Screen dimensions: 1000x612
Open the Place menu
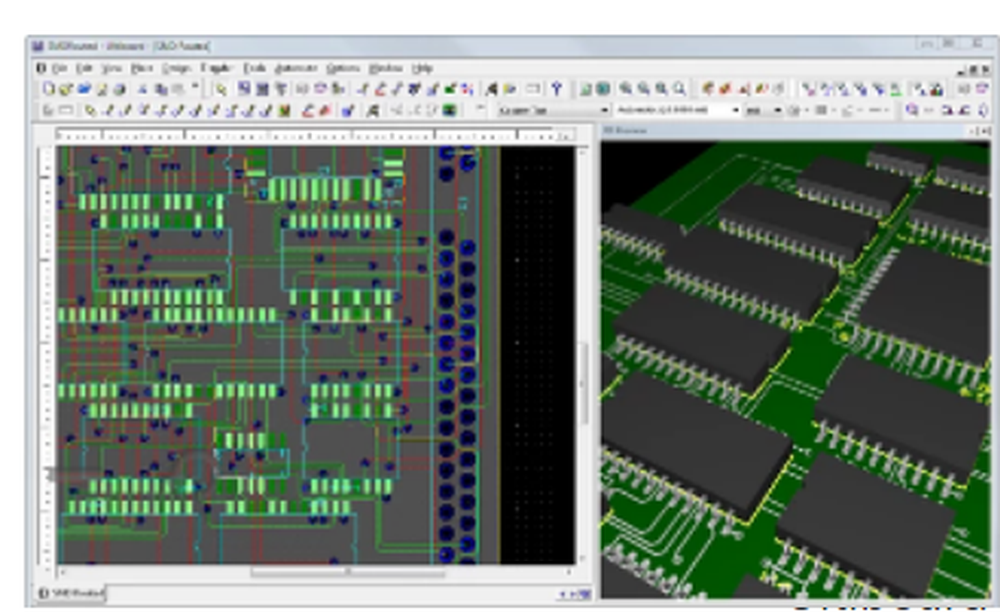pyautogui.click(x=142, y=68)
